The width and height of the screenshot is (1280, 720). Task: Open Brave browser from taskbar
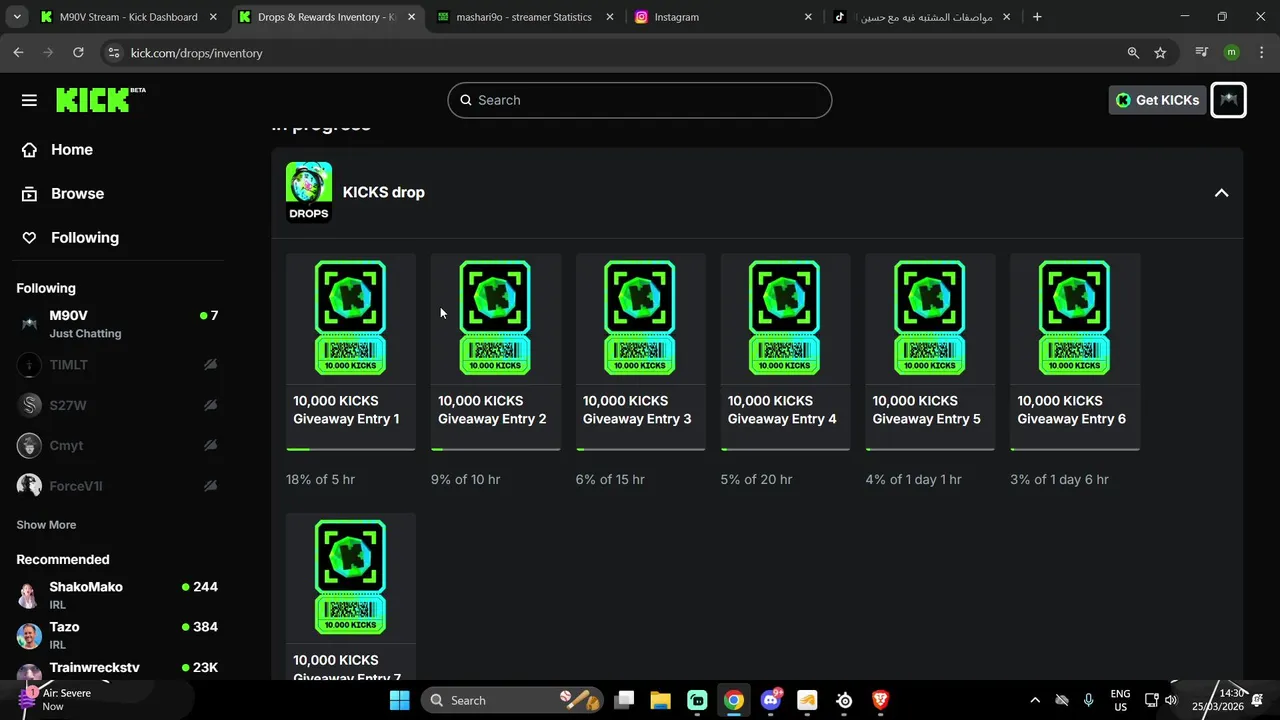coord(881,700)
